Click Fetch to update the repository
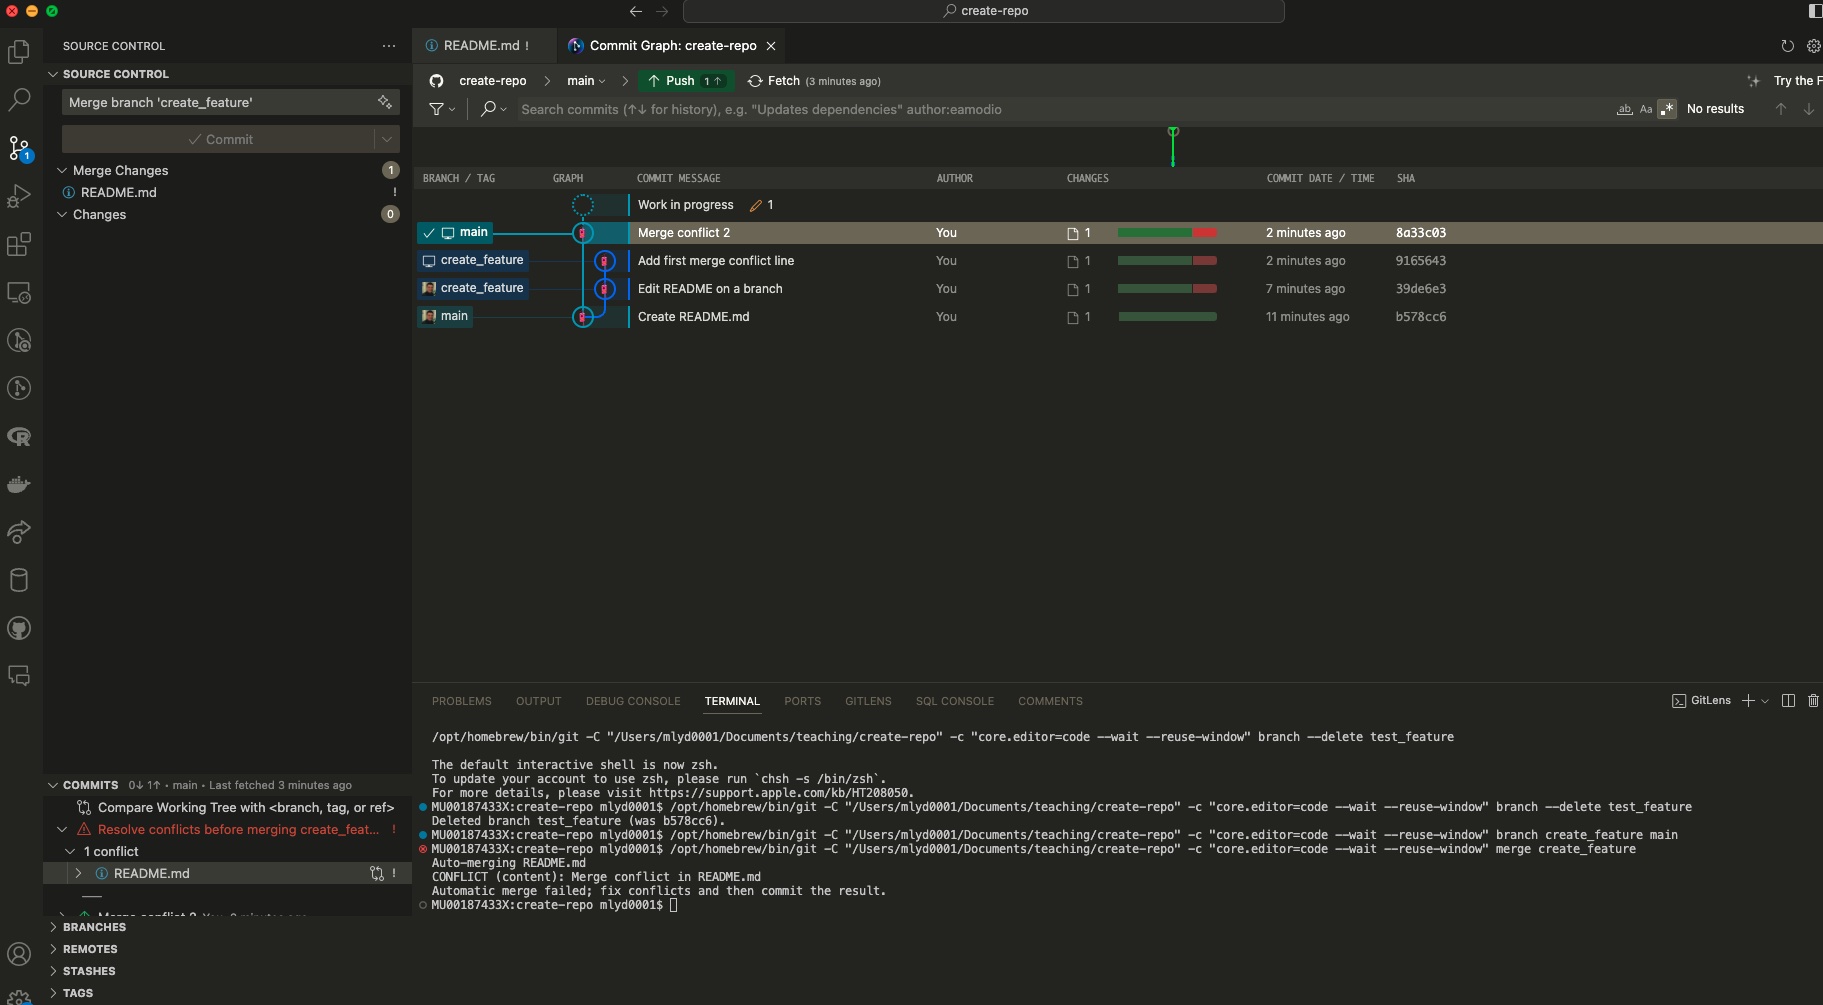 point(783,81)
